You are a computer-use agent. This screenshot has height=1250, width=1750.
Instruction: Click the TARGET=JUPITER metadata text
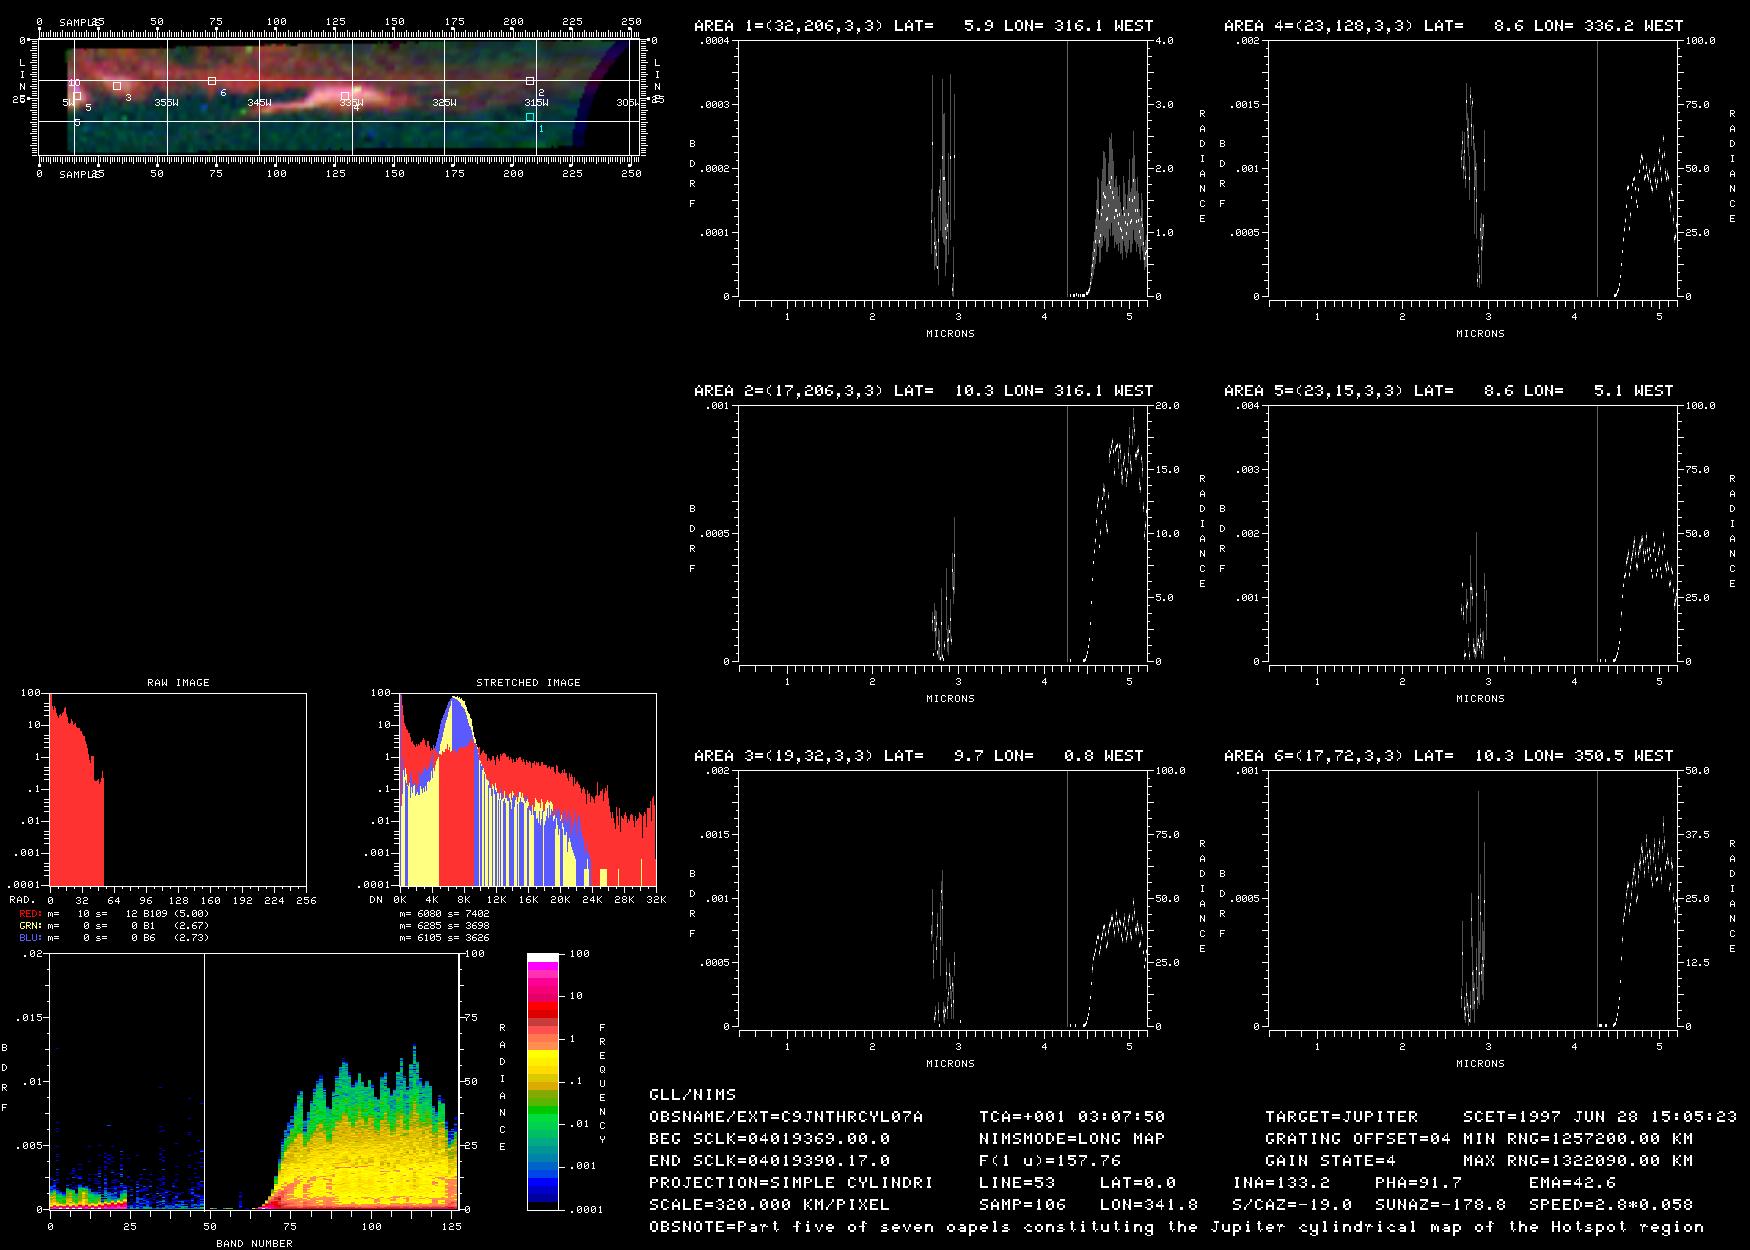tap(1341, 1117)
